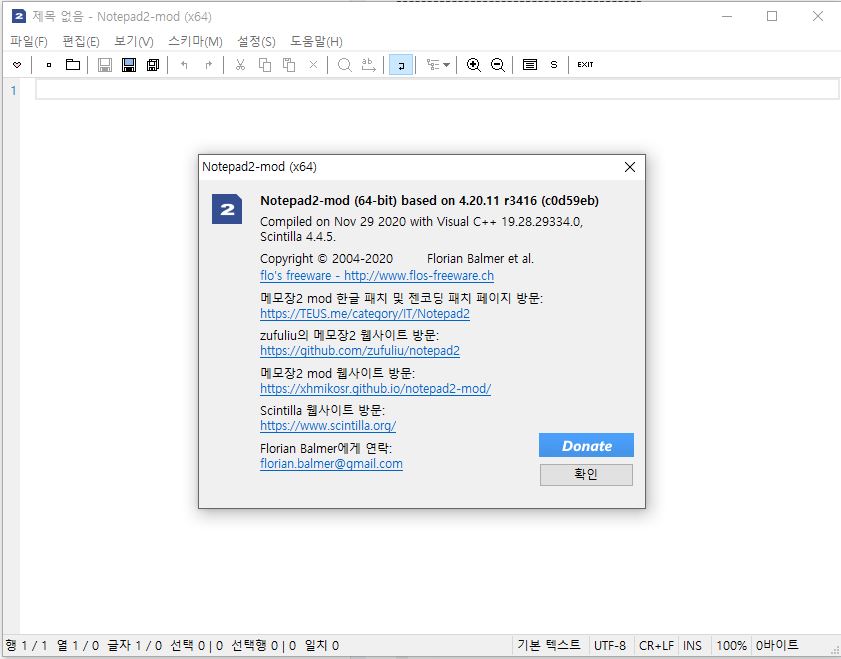The width and height of the screenshot is (841, 659).
Task: Maximize the Notepad2-mod main window
Action: [772, 16]
